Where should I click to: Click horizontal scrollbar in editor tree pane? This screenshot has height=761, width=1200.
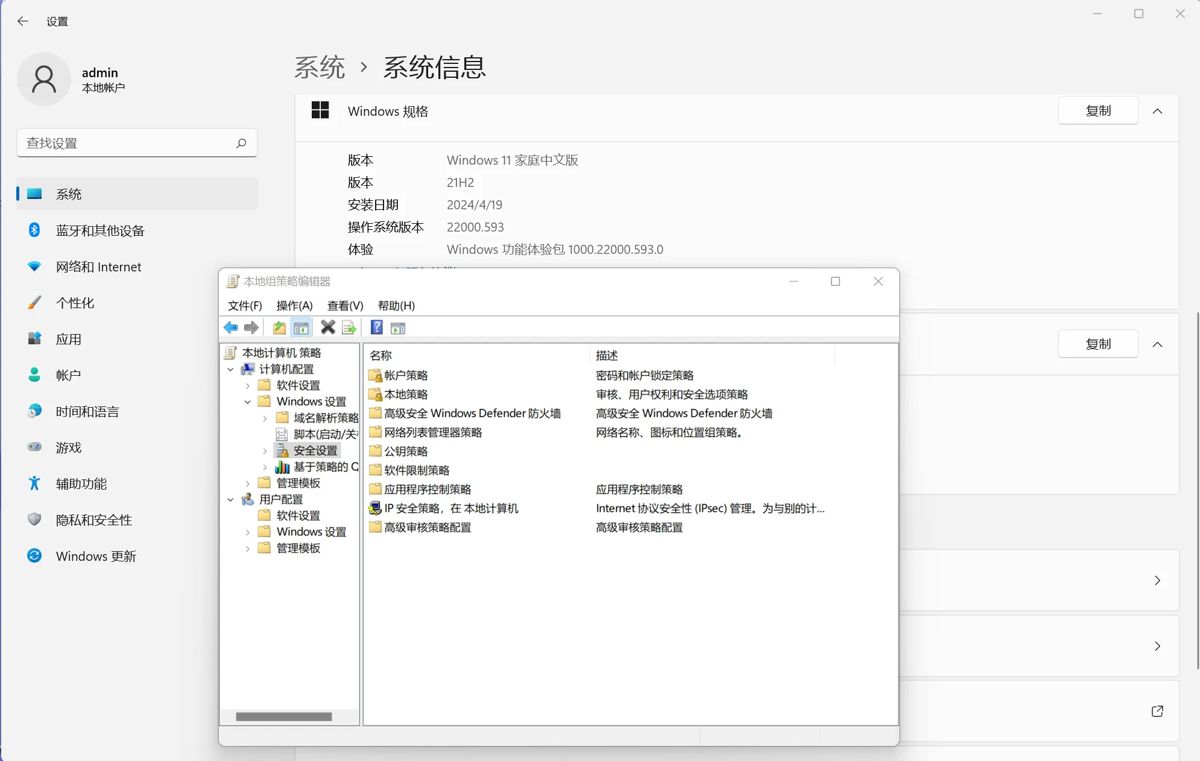click(x=284, y=717)
